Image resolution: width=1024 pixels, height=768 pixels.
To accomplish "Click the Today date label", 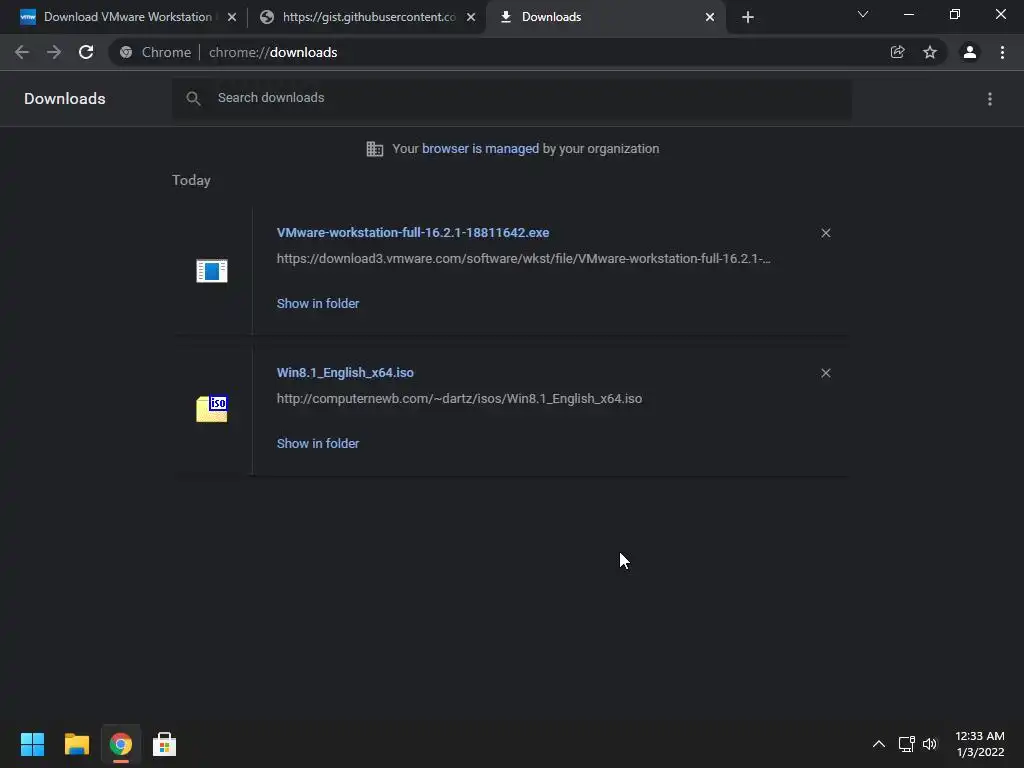I will (191, 180).
